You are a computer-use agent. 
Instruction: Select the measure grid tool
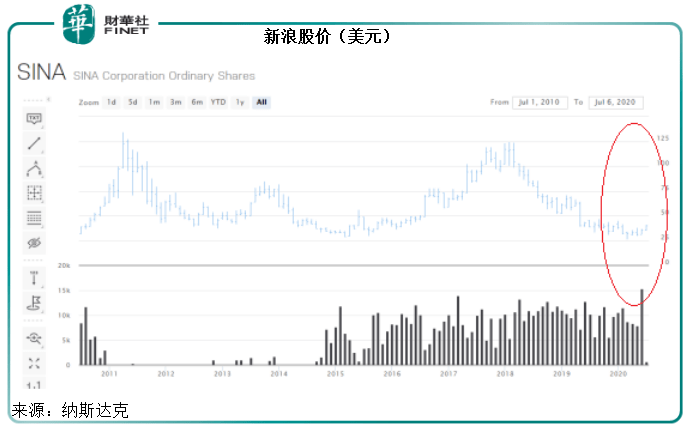[x=34, y=193]
